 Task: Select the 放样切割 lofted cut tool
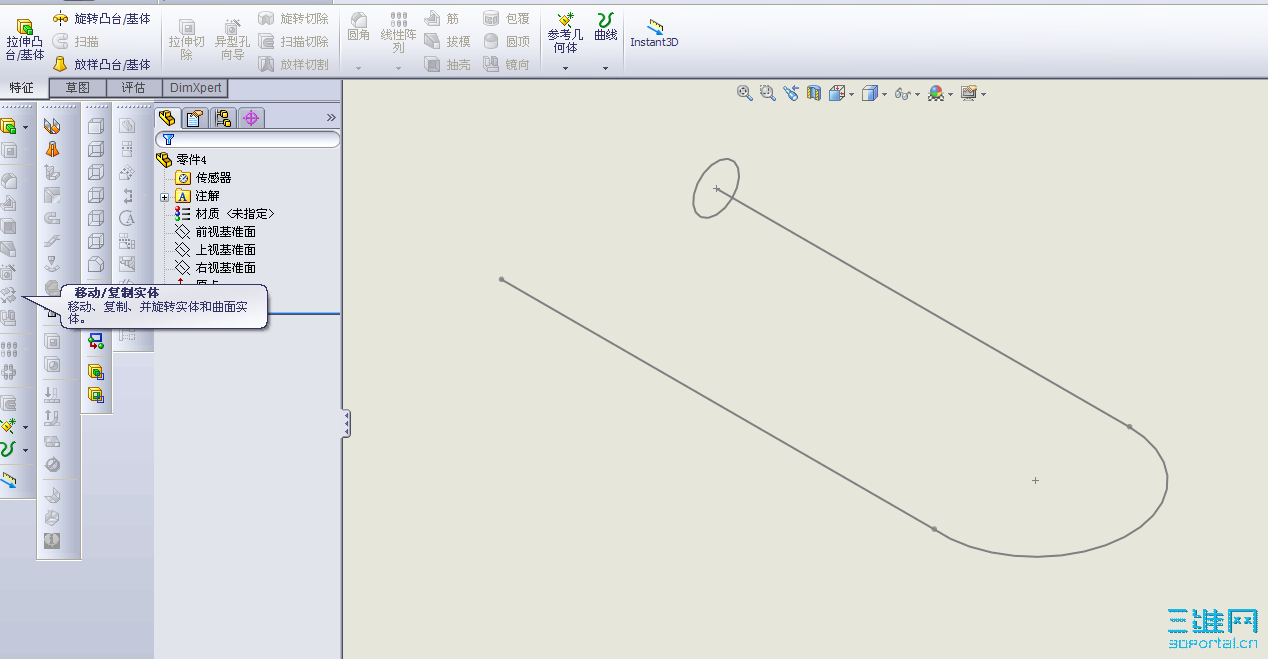tap(293, 64)
